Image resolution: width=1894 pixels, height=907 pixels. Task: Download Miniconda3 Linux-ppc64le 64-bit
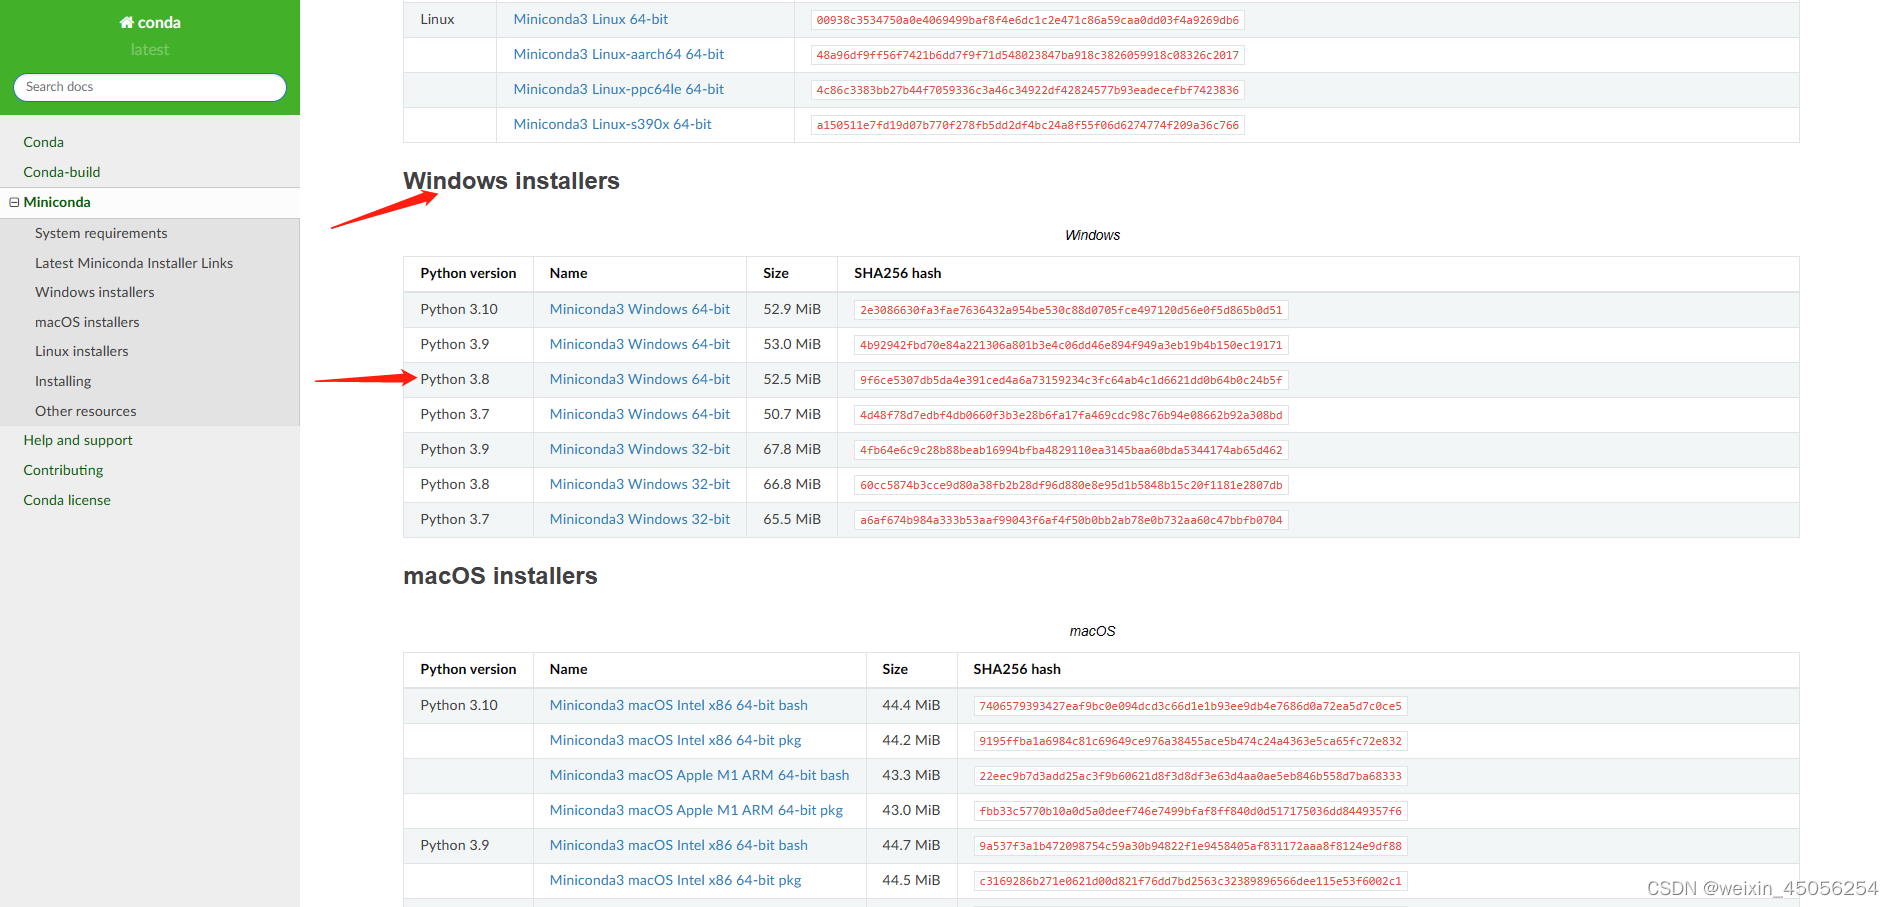pos(619,89)
